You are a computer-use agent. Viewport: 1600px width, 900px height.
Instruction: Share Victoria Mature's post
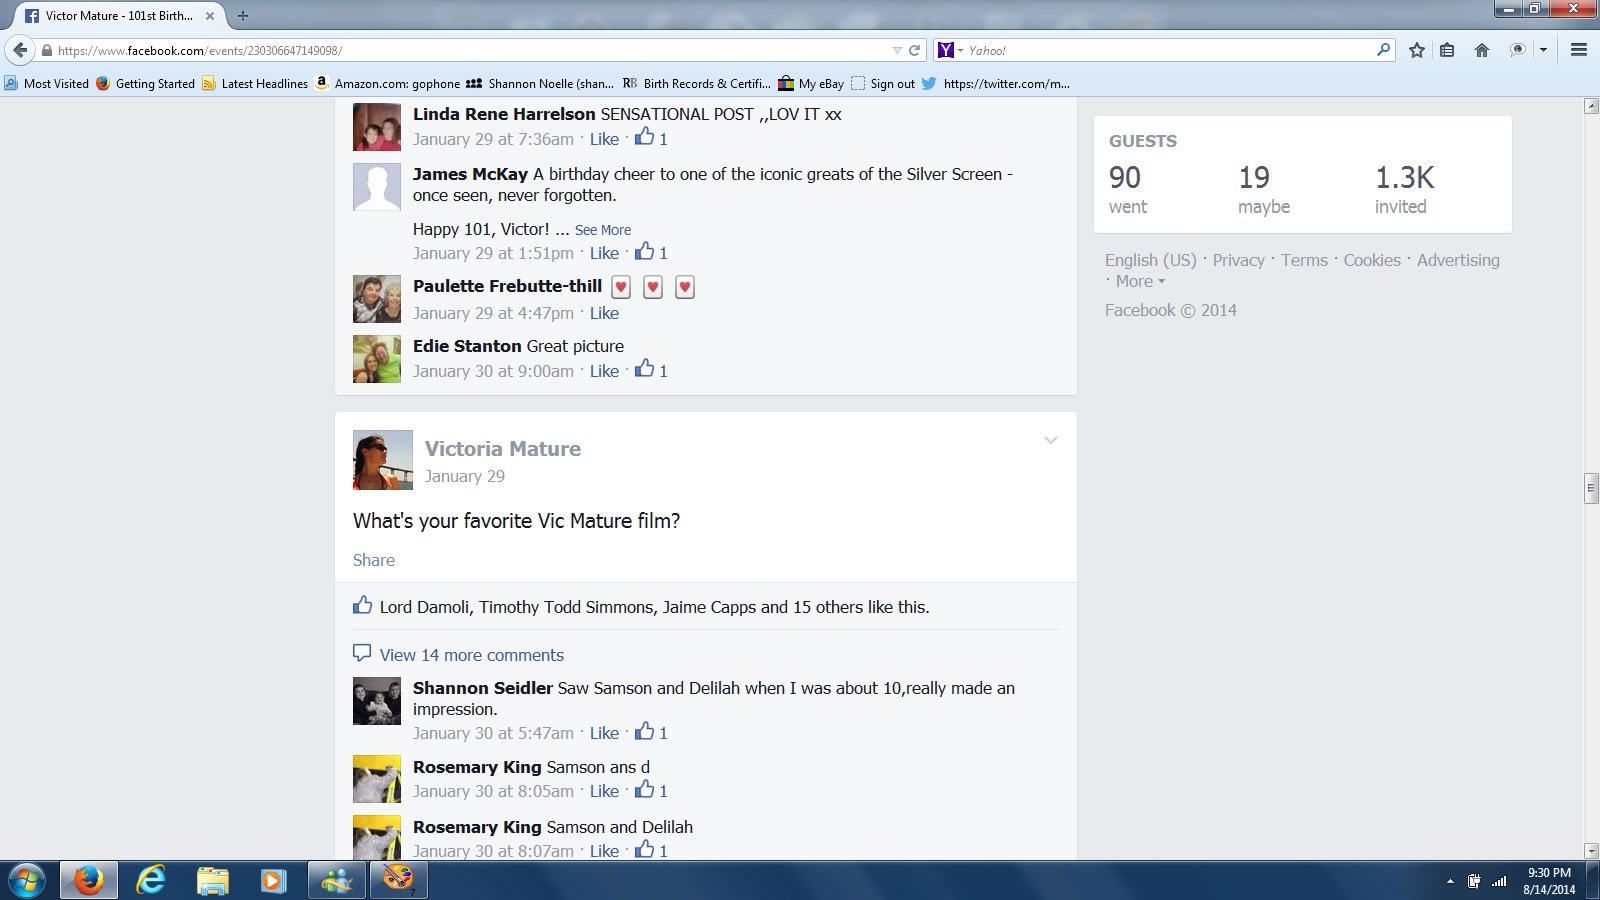click(374, 560)
